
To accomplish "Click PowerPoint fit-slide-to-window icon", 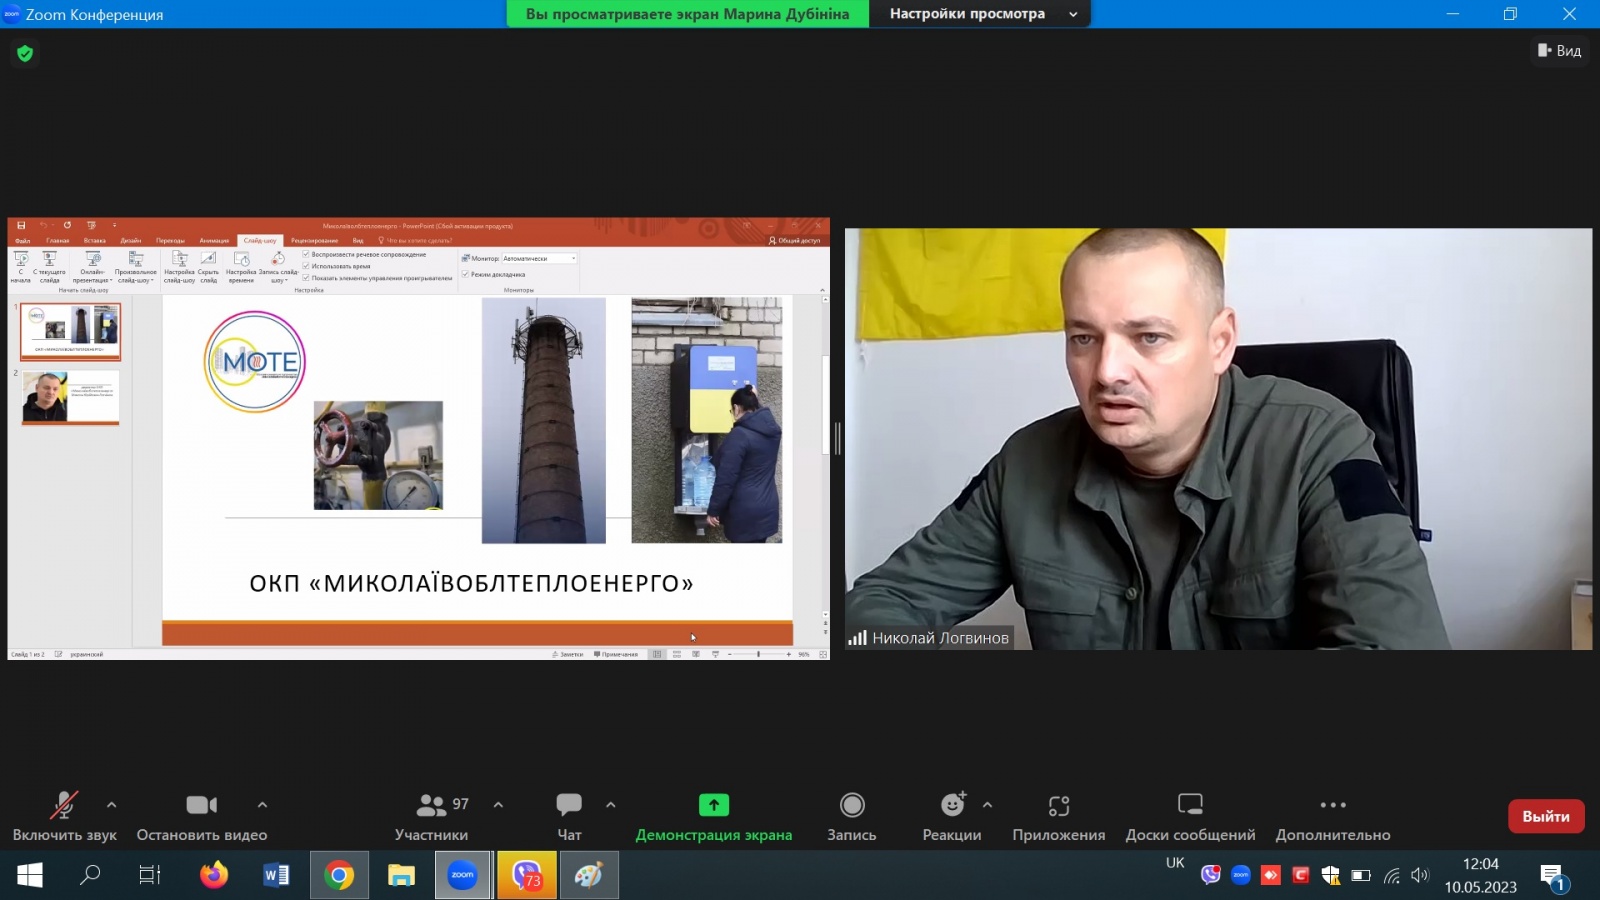I will 823,654.
